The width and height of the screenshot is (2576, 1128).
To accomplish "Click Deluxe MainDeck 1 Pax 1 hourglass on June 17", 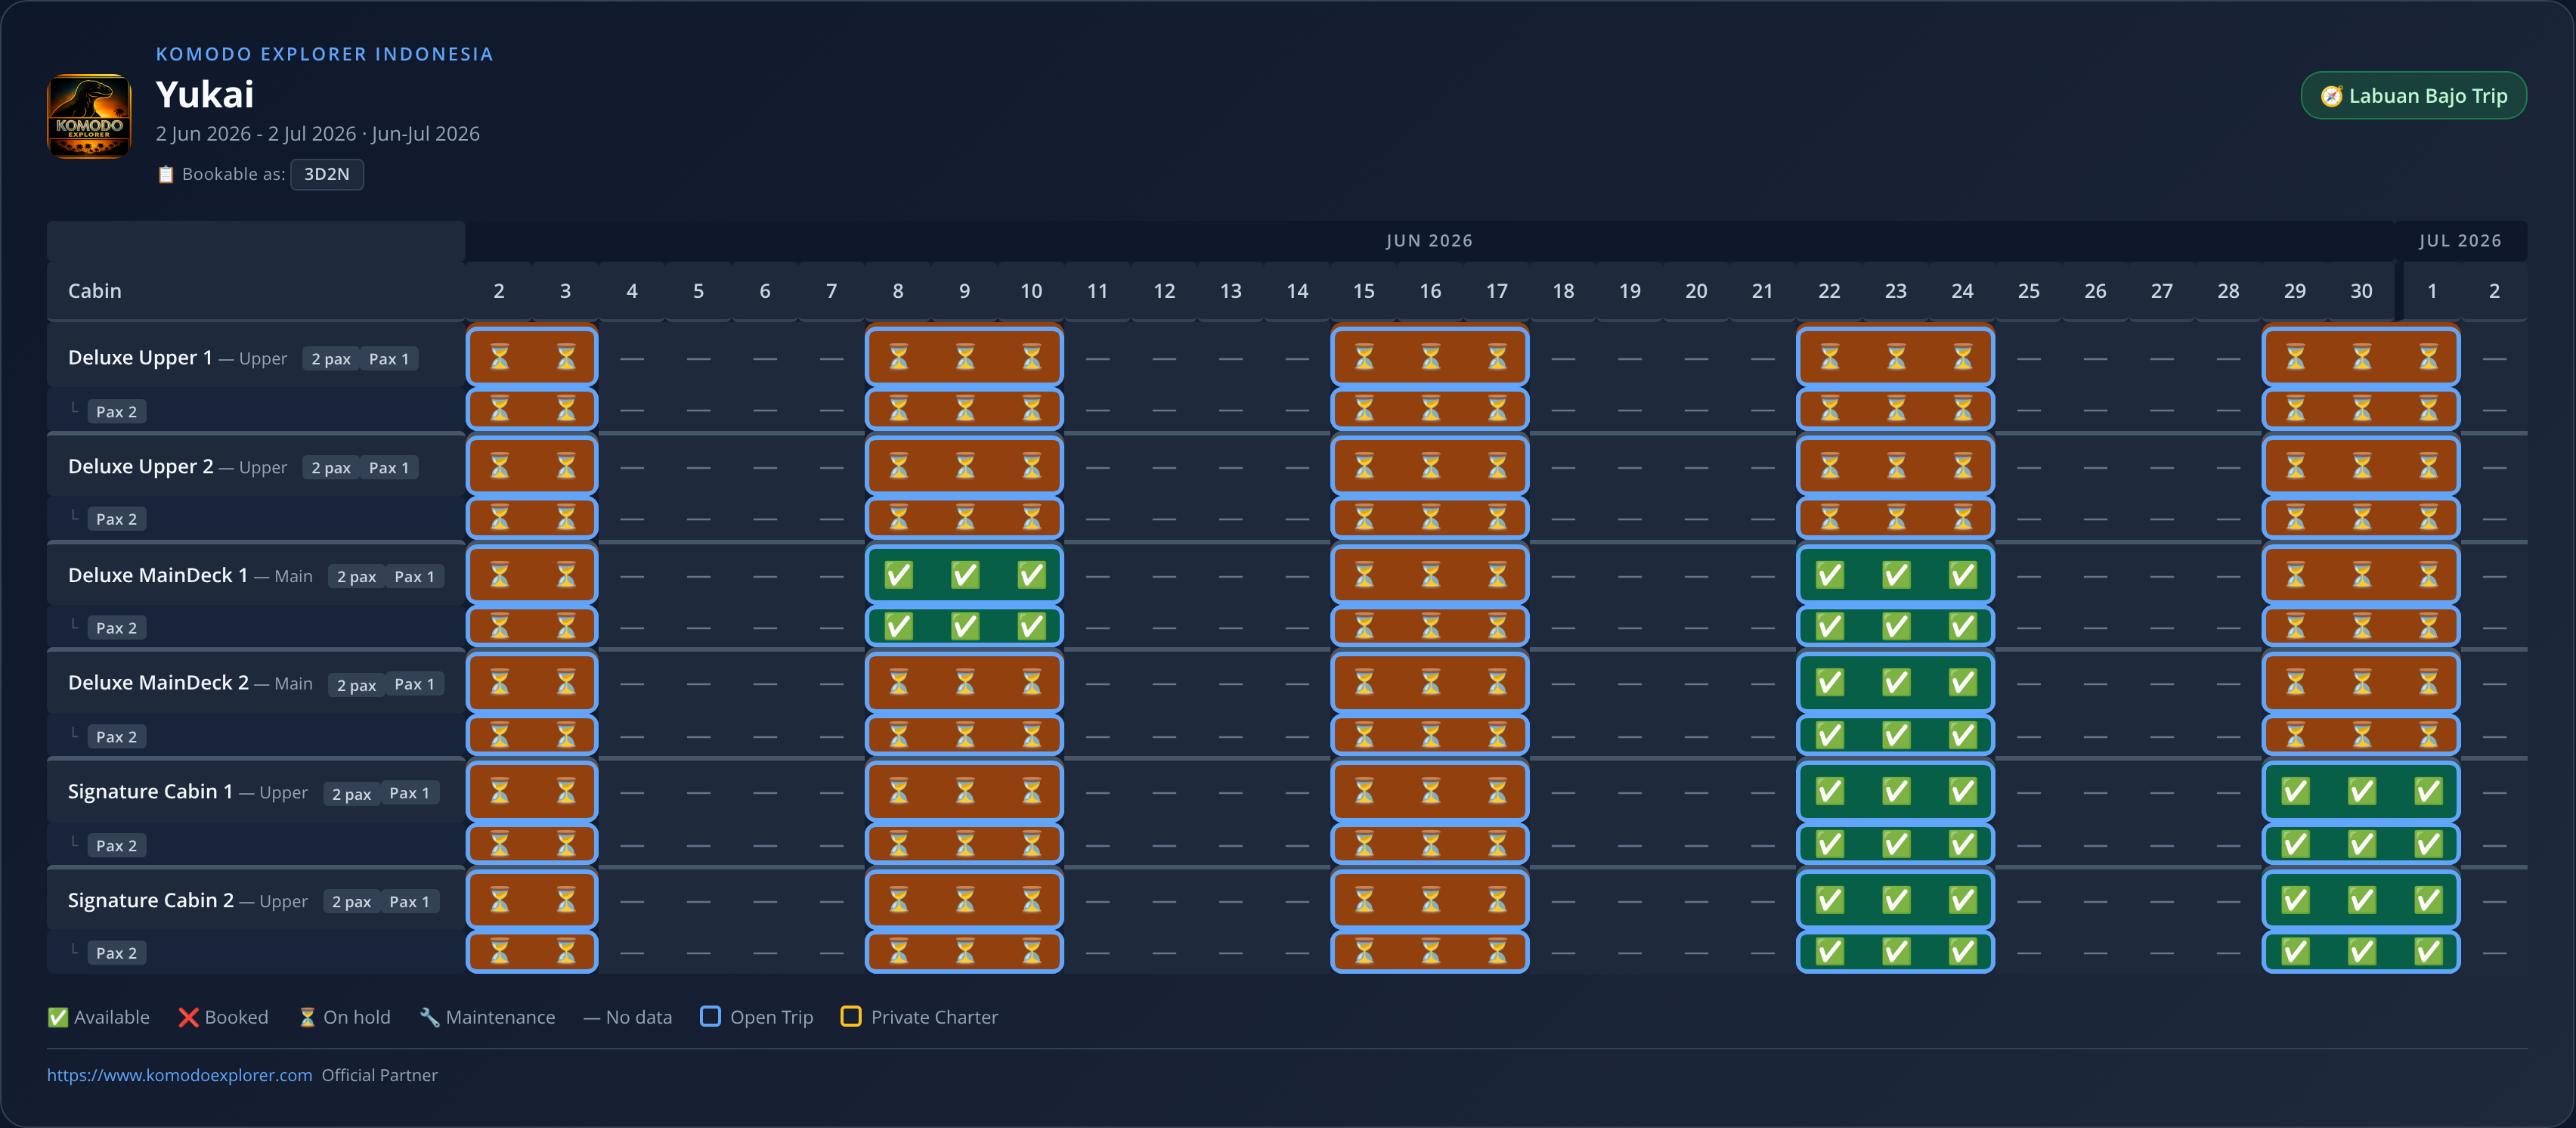I will 1497,575.
